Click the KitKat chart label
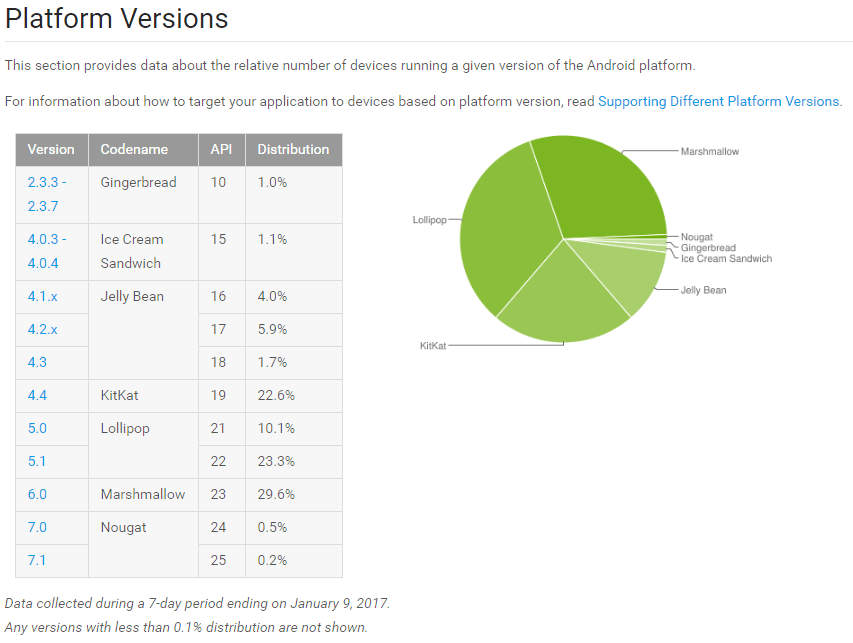The height and width of the screenshot is (643, 853). point(433,345)
